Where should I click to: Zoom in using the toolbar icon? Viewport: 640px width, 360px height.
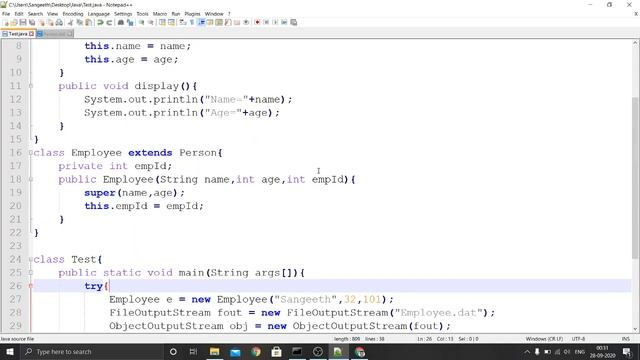tap(142, 22)
